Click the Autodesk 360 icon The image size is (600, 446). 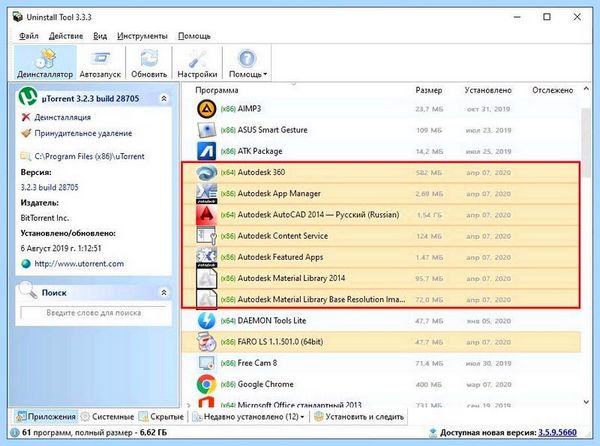207,173
